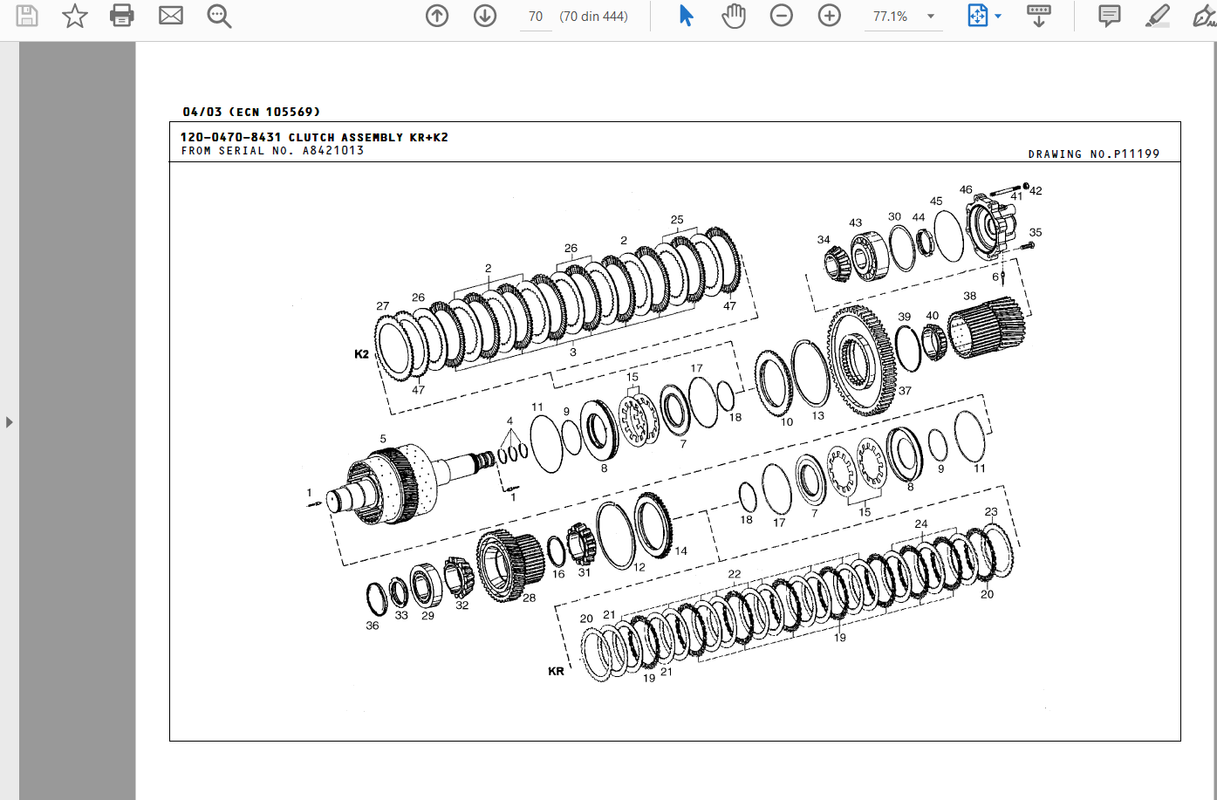Click the 'KR' clutch pack label
The height and width of the screenshot is (800, 1217).
pyautogui.click(x=556, y=671)
